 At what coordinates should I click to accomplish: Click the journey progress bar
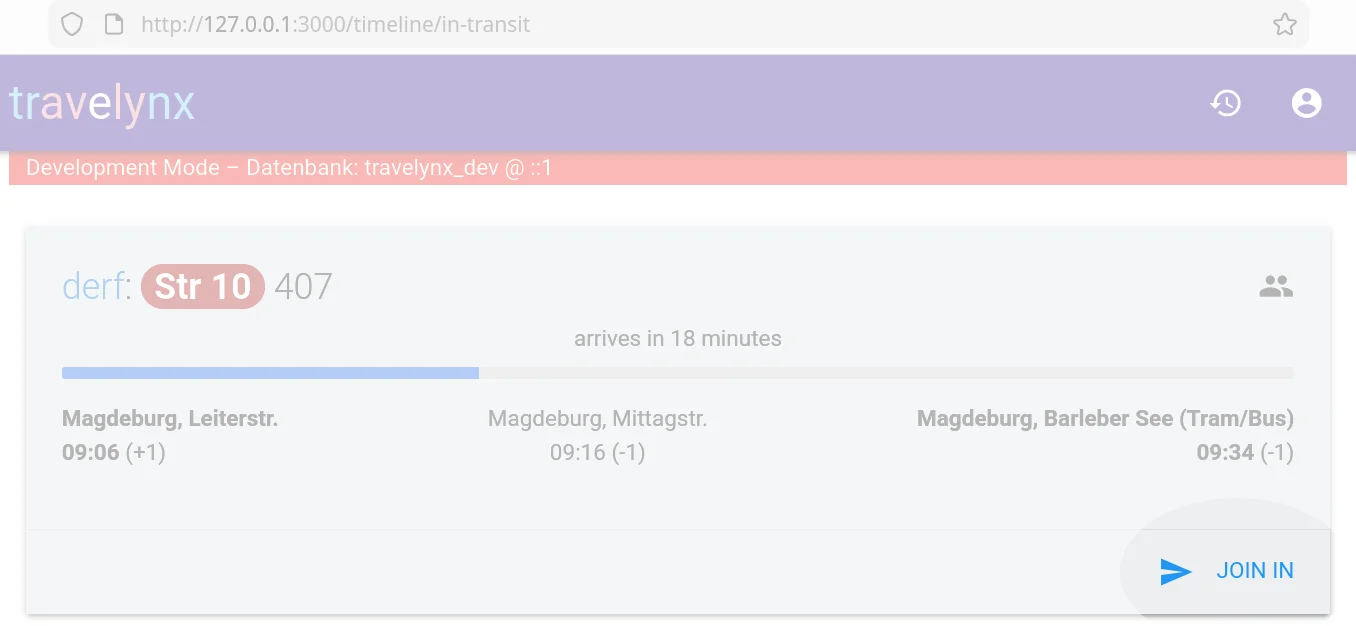(677, 373)
